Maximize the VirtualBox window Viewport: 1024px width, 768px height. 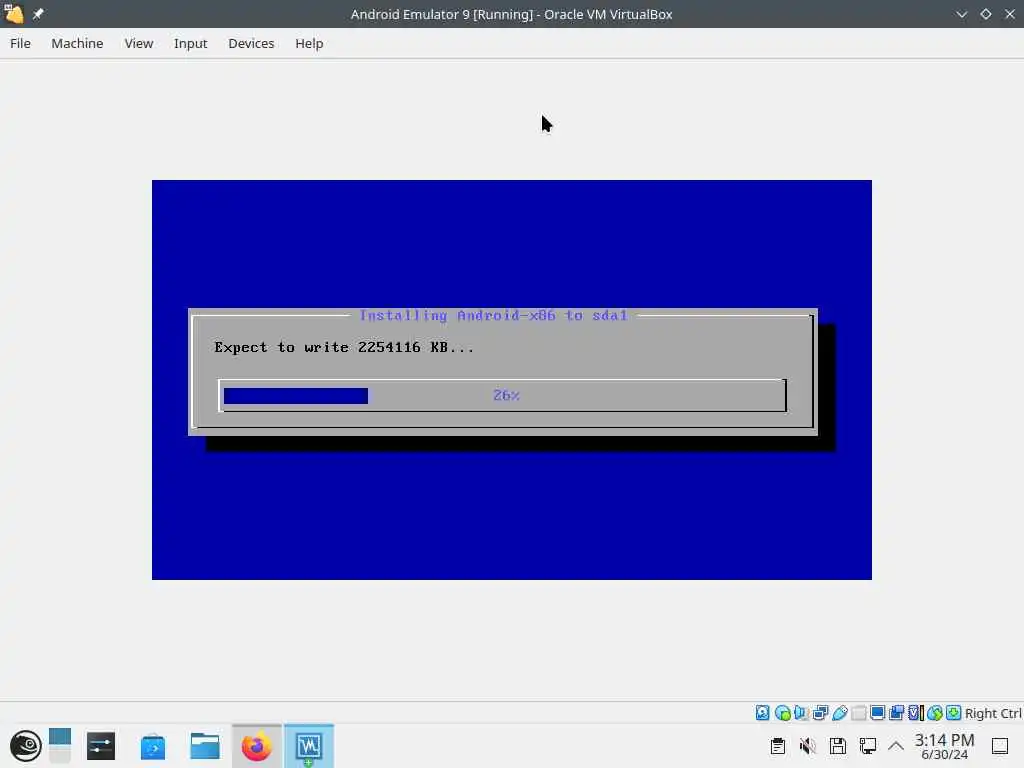coord(985,14)
